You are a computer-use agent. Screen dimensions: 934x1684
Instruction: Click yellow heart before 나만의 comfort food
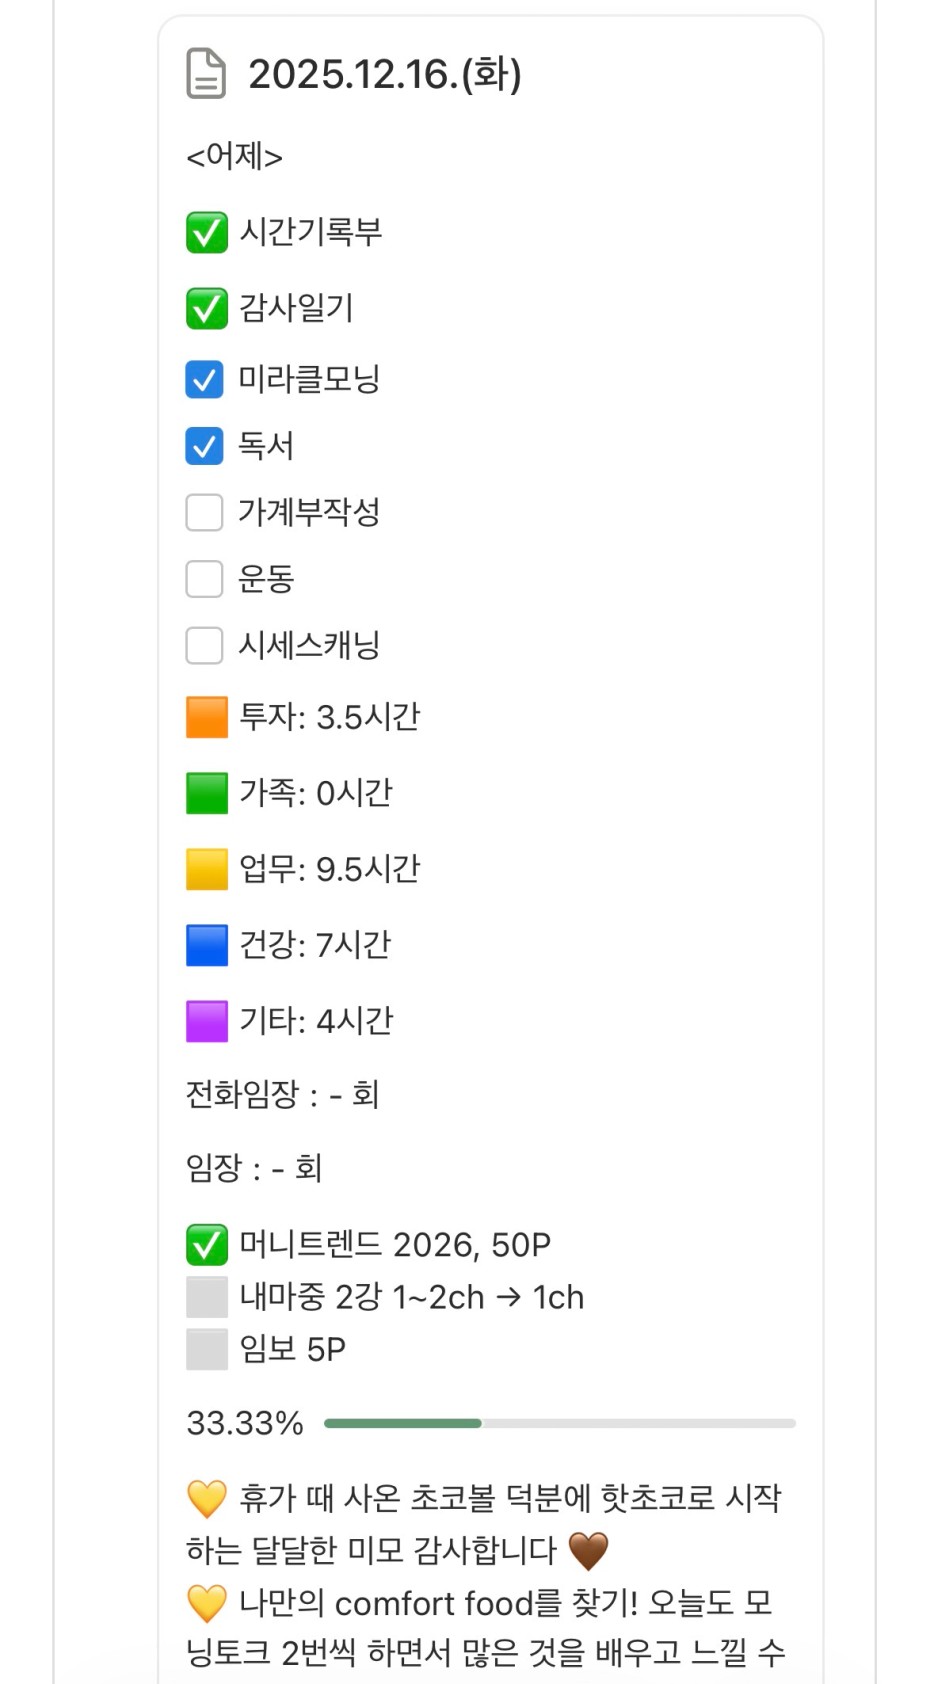point(206,1604)
